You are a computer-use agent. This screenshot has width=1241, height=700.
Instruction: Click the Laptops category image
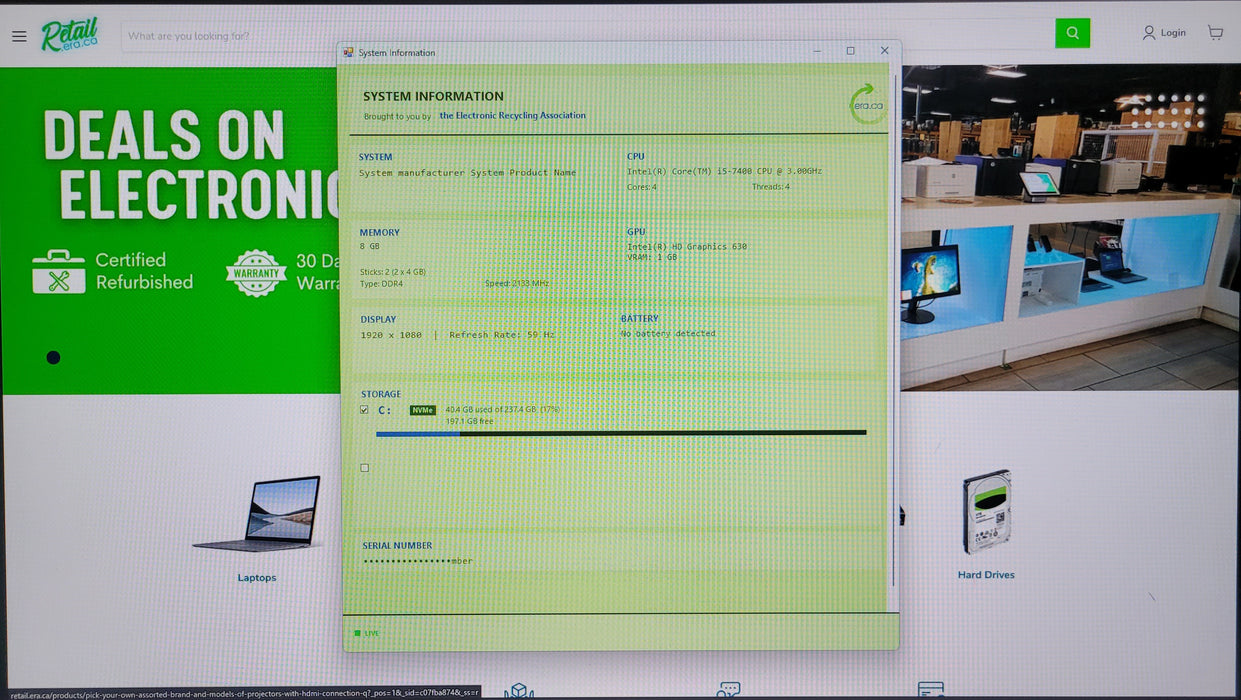point(257,514)
